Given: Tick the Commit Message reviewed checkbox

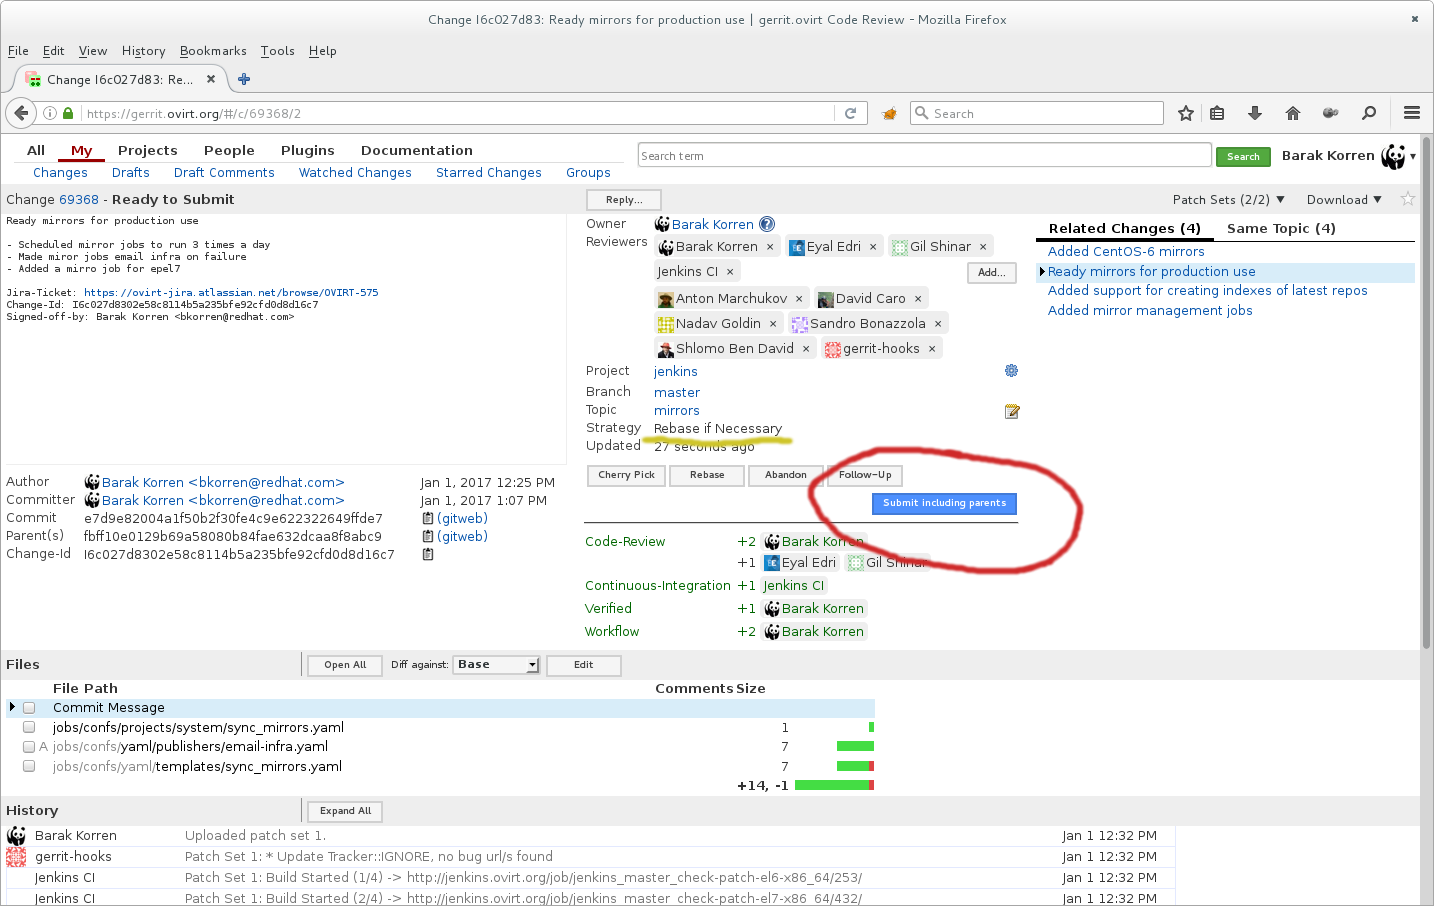Looking at the screenshot, I should coord(29,707).
